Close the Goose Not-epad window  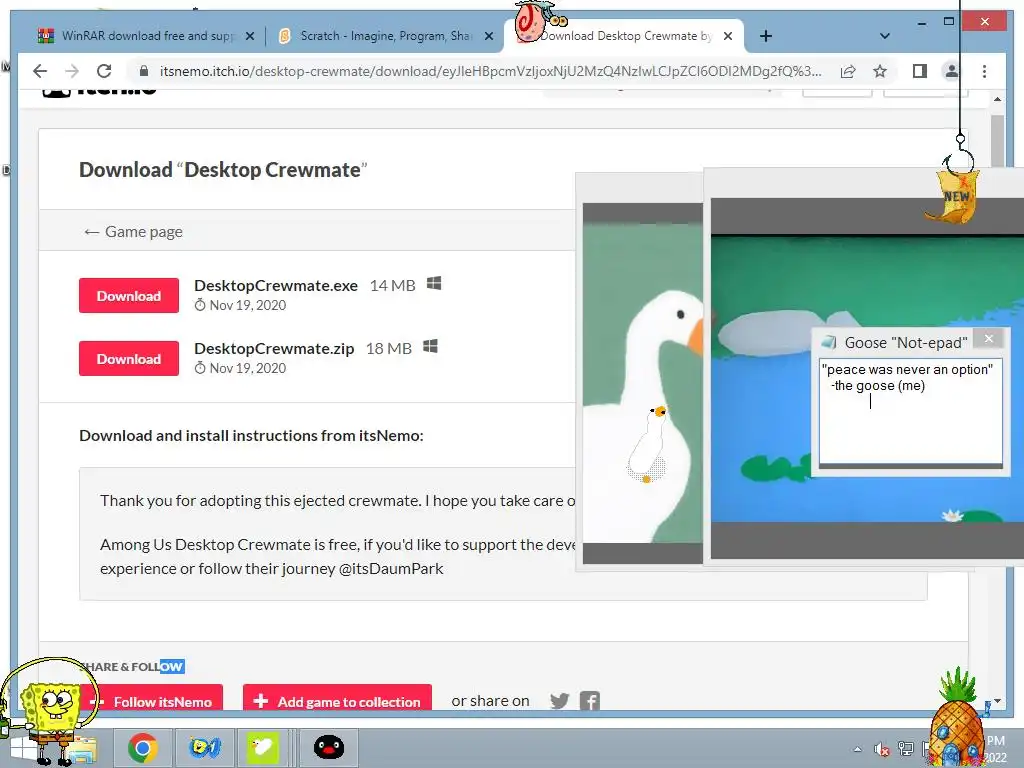[x=989, y=338]
